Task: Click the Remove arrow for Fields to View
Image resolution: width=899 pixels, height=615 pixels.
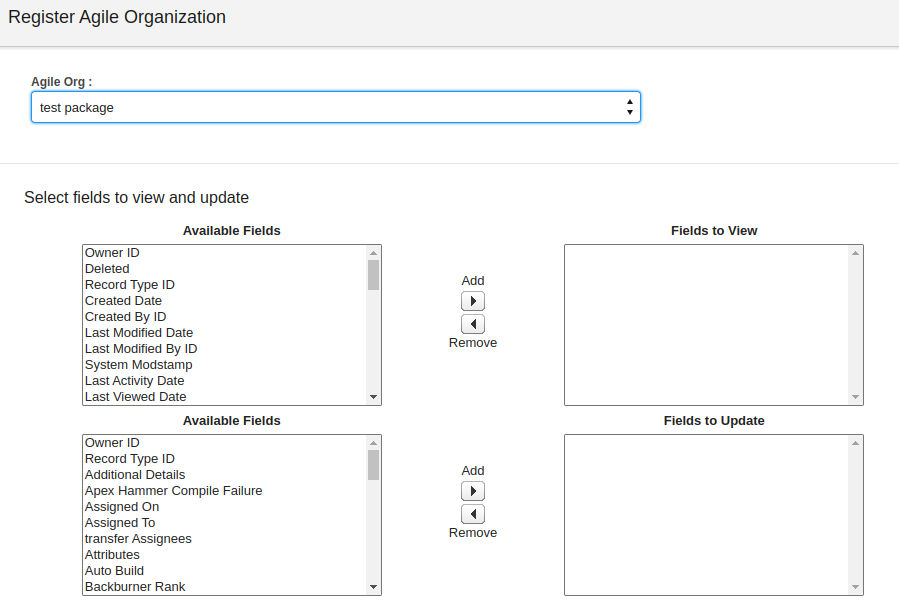Action: (473, 324)
